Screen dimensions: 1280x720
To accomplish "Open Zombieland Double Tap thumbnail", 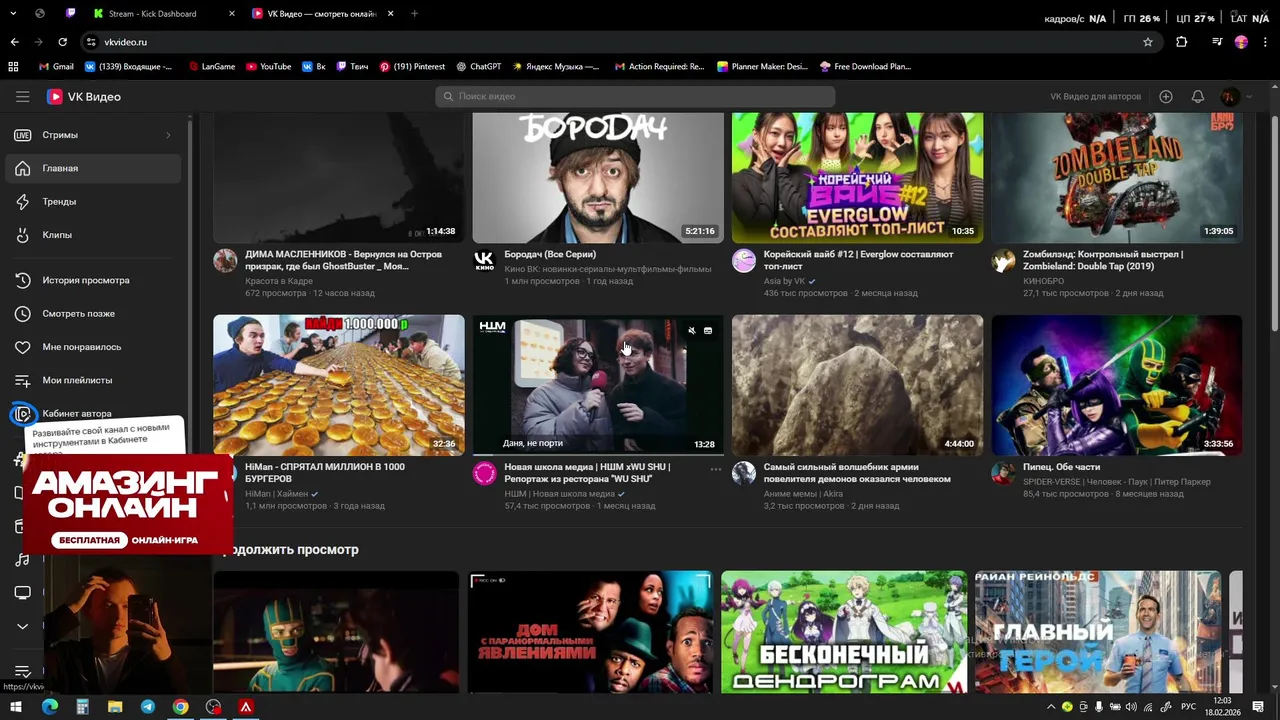I will 1117,177.
